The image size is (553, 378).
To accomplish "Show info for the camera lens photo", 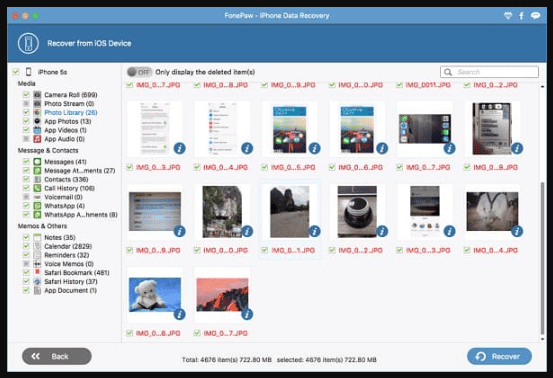I will [x=382, y=231].
